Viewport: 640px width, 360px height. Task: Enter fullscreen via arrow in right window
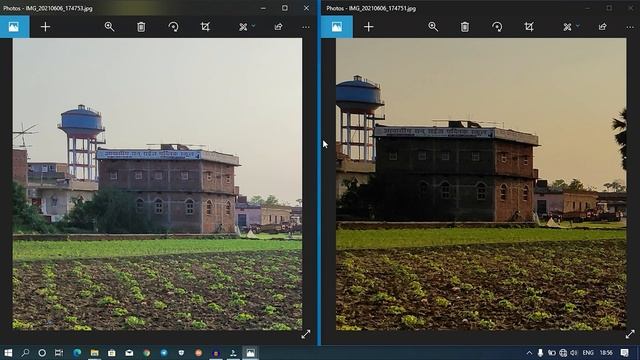click(x=630, y=335)
